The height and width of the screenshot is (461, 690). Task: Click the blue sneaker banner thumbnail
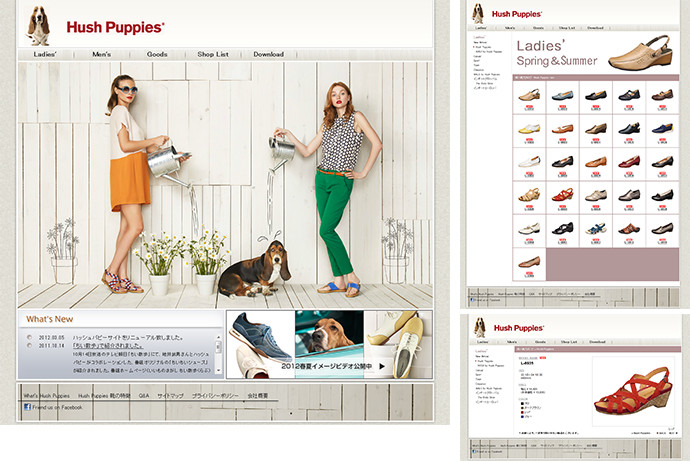[261, 344]
